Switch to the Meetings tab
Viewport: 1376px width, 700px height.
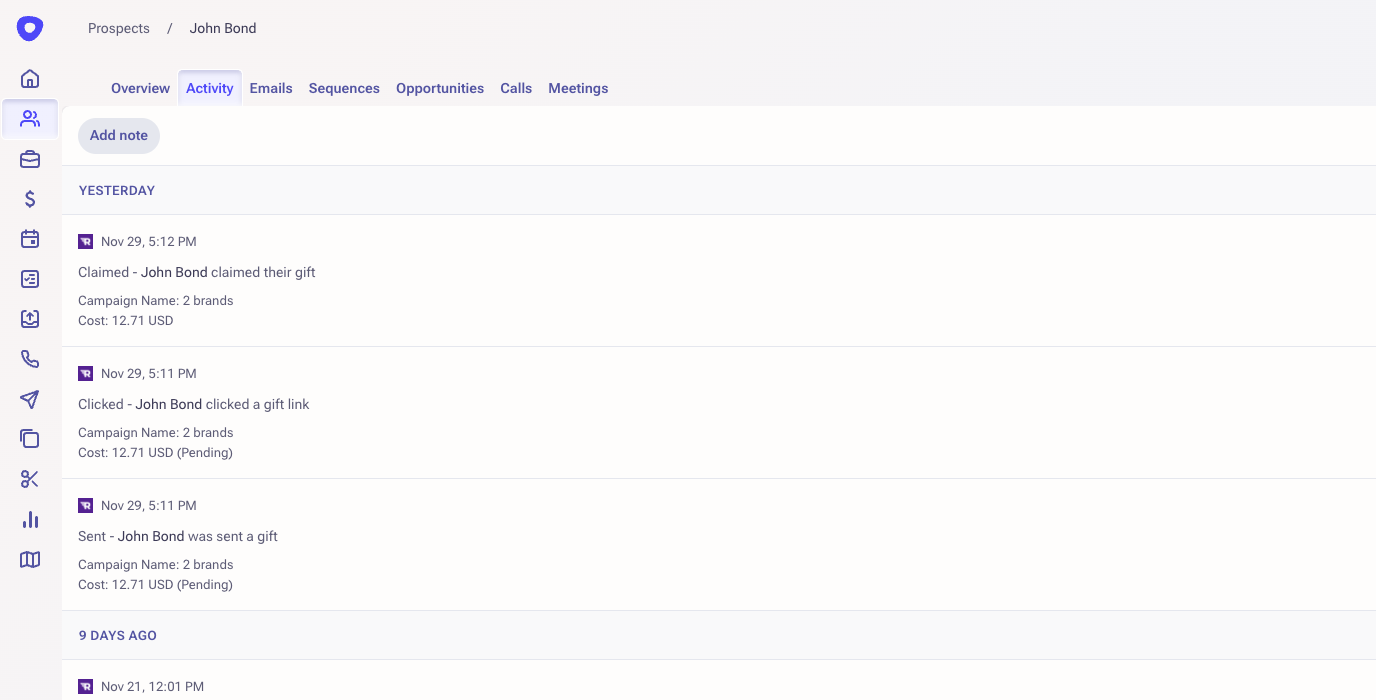tap(578, 88)
